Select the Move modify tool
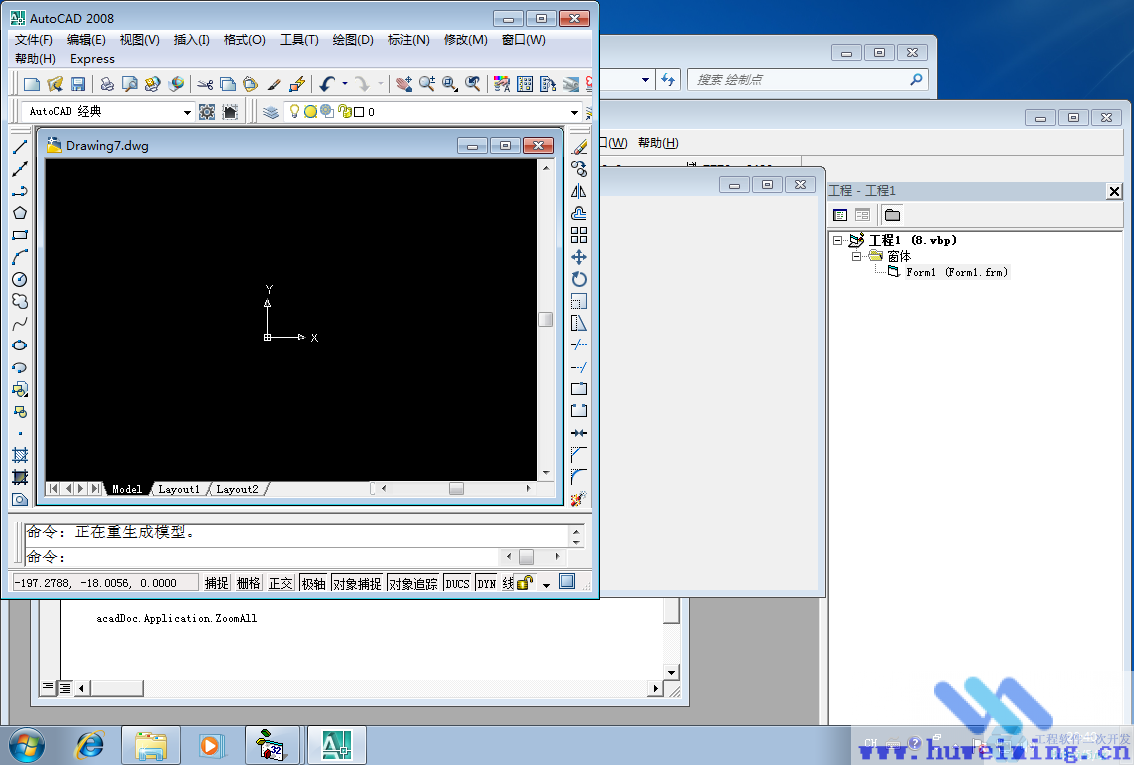This screenshot has height=765, width=1134. (579, 257)
